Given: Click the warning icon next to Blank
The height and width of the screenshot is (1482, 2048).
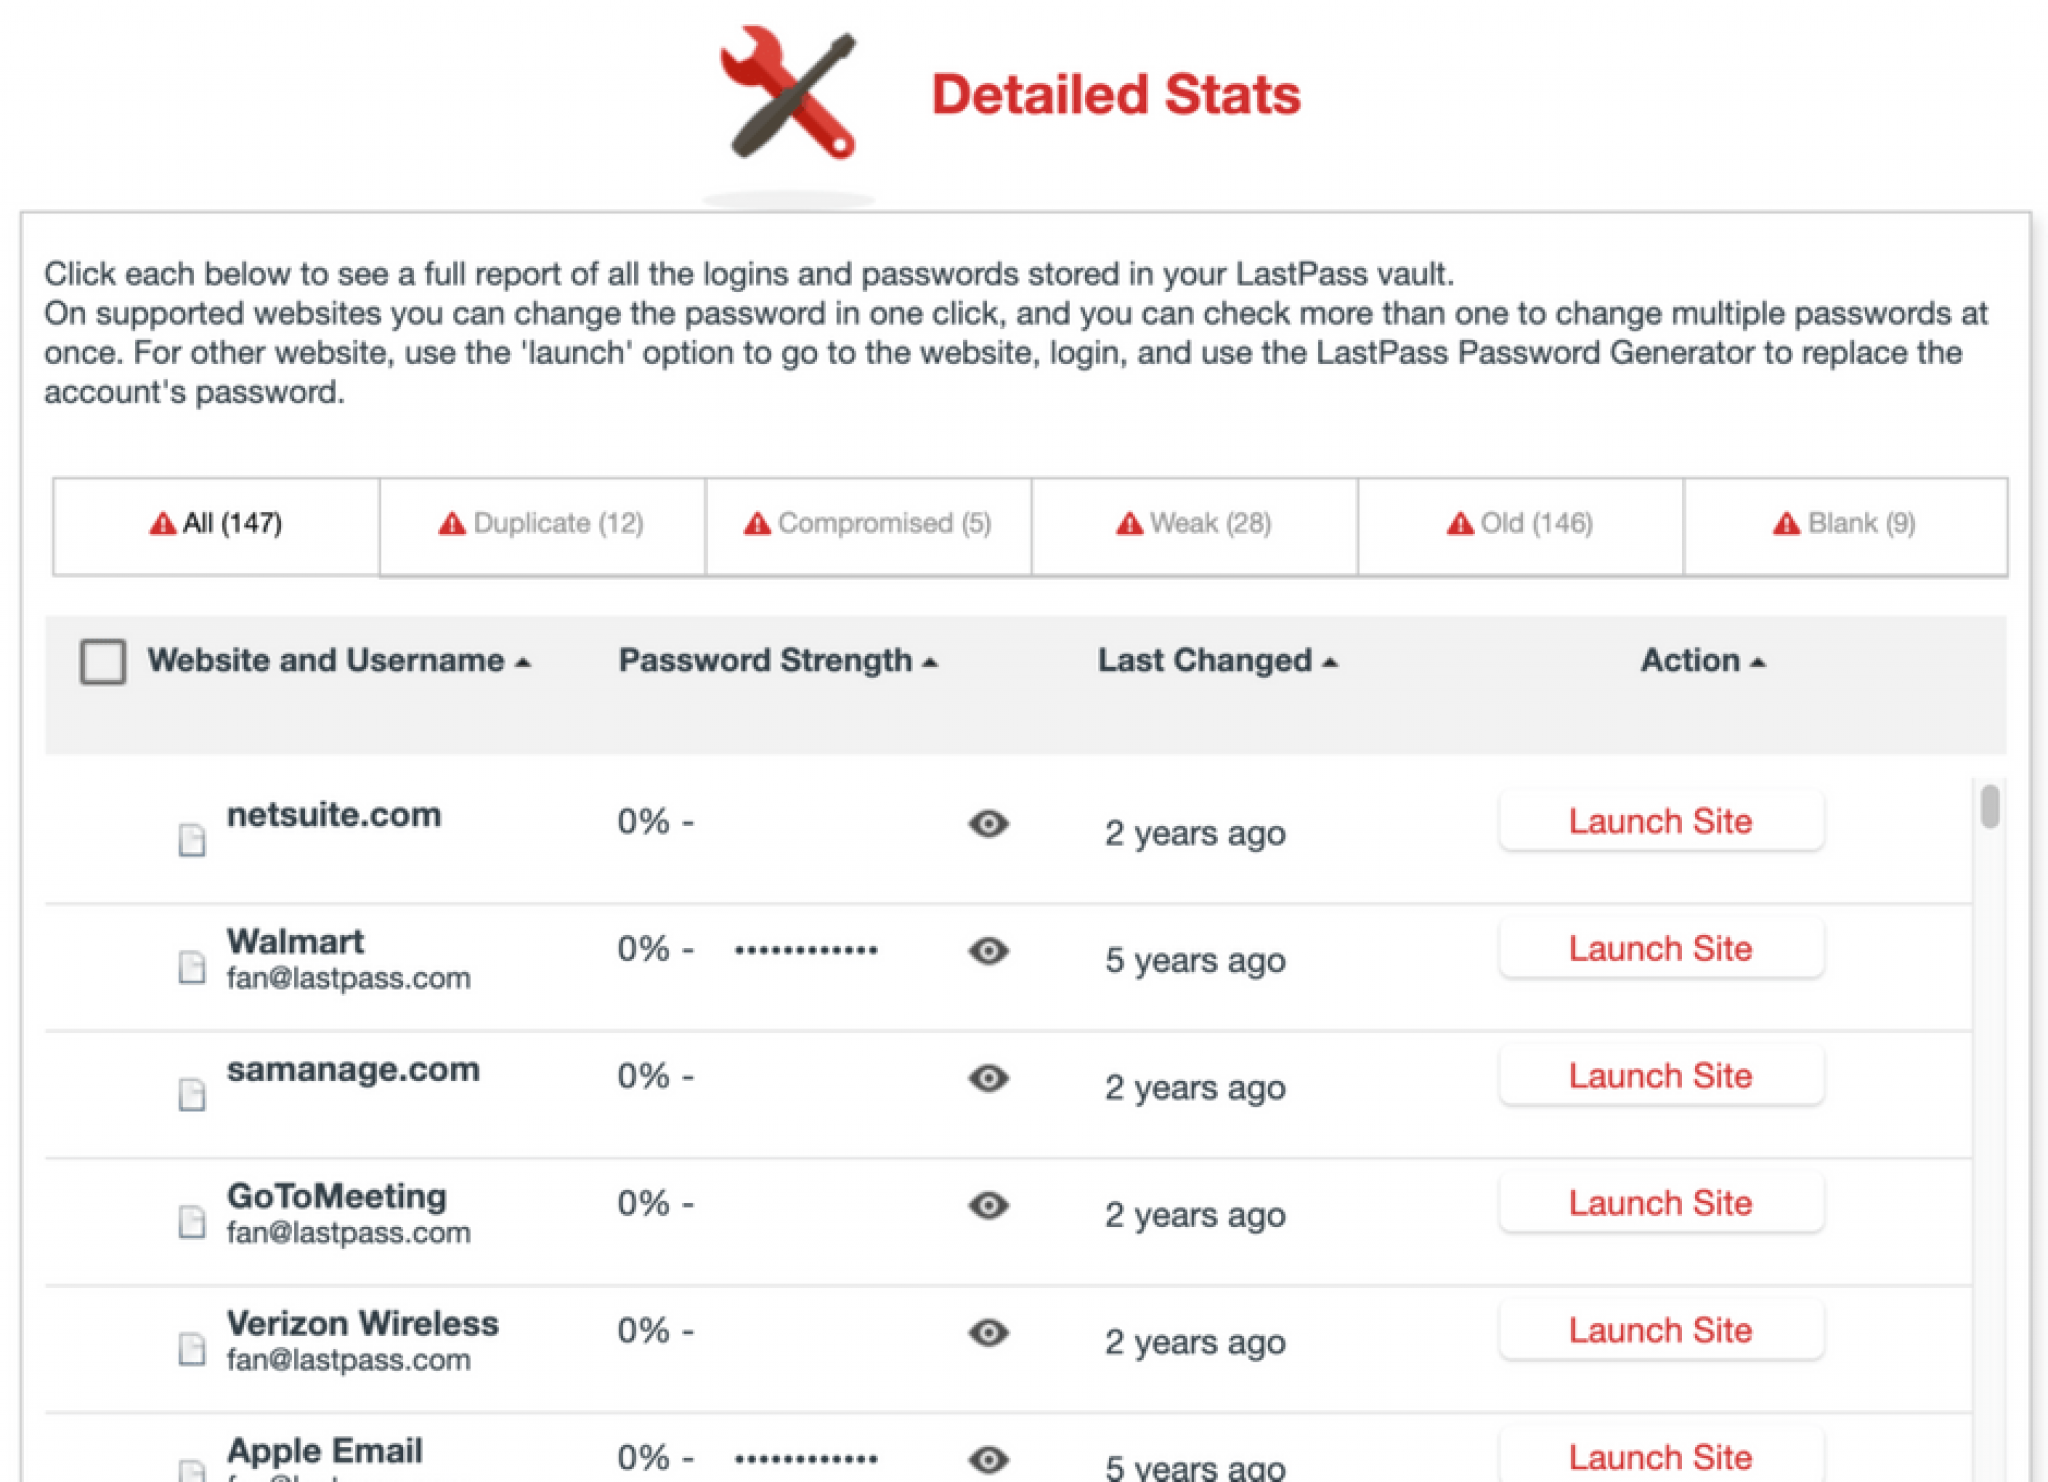Looking at the screenshot, I should (1785, 522).
